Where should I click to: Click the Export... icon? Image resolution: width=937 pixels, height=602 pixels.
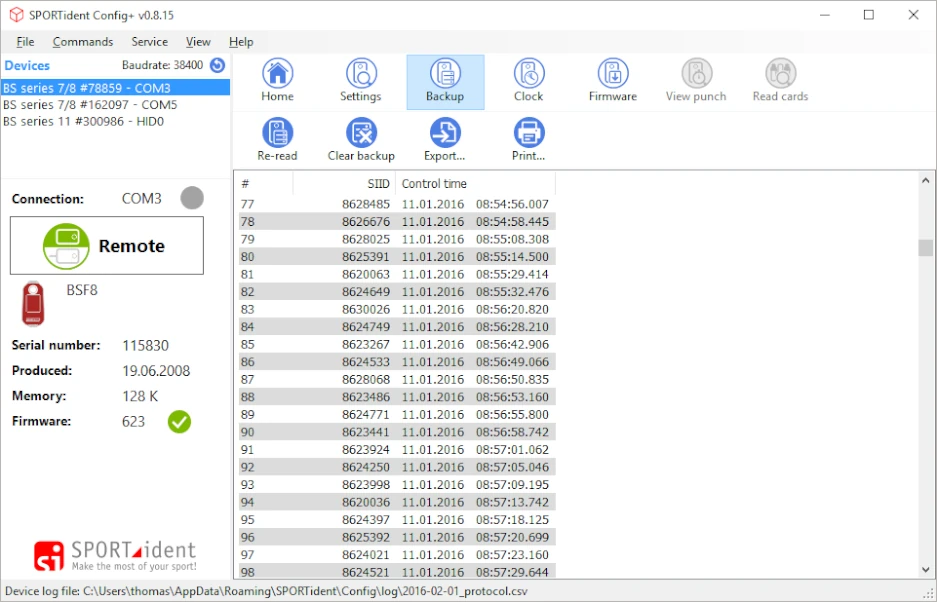(445, 140)
